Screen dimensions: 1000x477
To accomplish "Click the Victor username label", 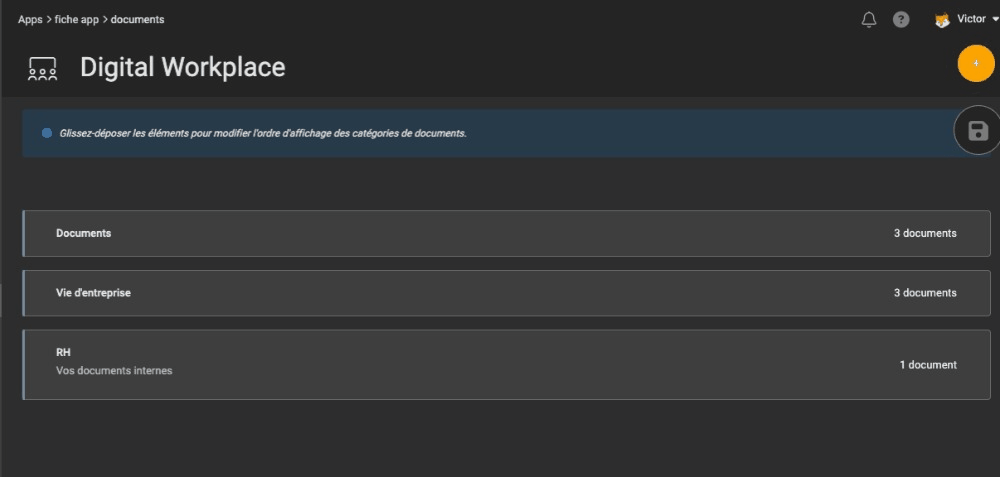I will point(971,19).
